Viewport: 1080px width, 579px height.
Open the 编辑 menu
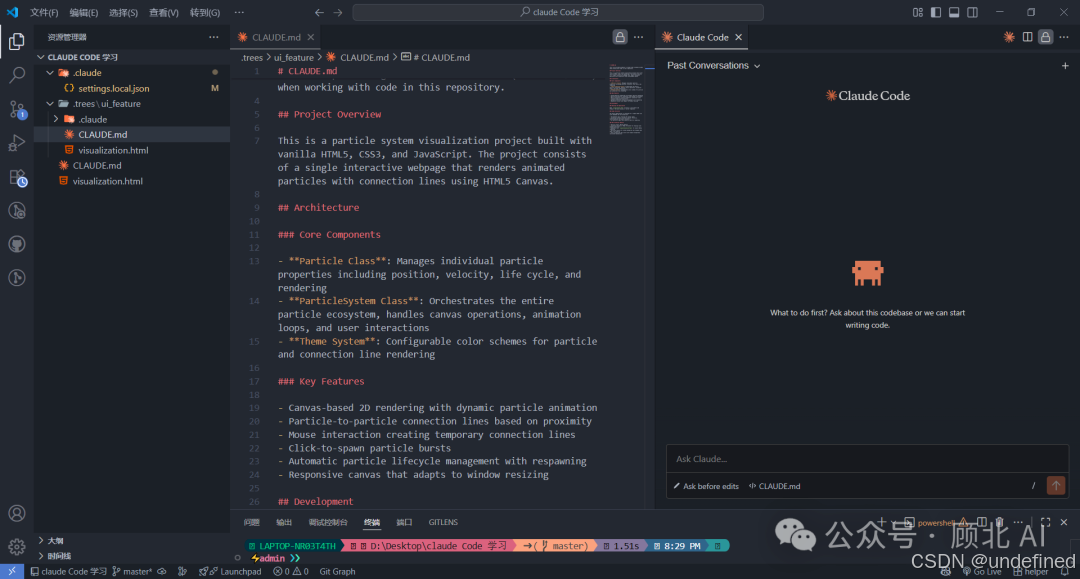coord(83,12)
